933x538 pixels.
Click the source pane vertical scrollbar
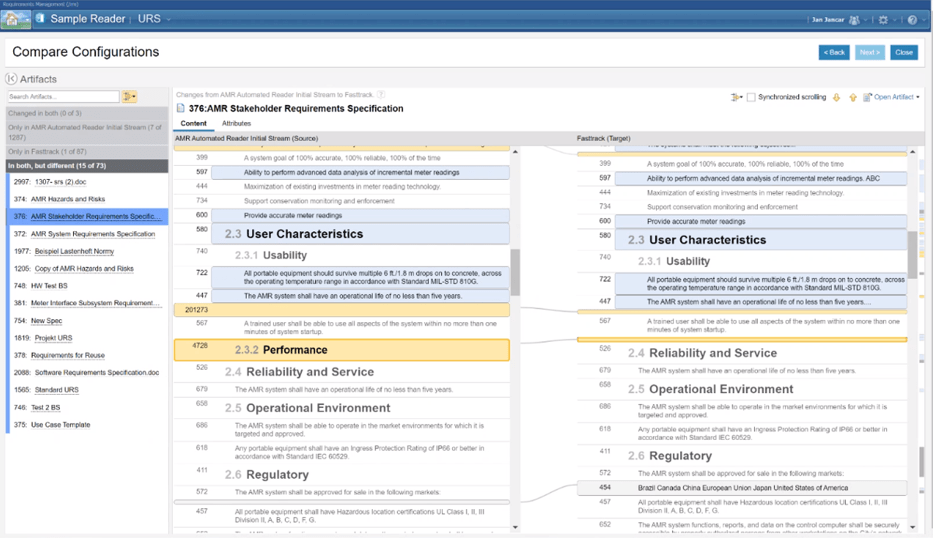pos(515,270)
